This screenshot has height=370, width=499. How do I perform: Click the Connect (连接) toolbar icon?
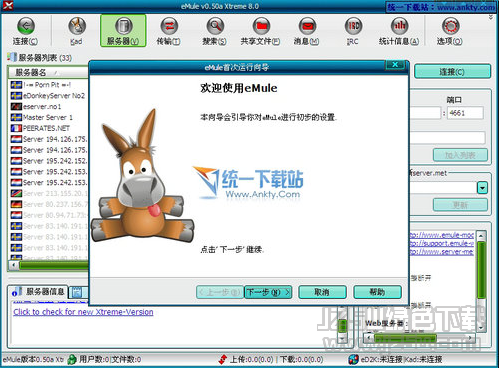tap(25, 26)
